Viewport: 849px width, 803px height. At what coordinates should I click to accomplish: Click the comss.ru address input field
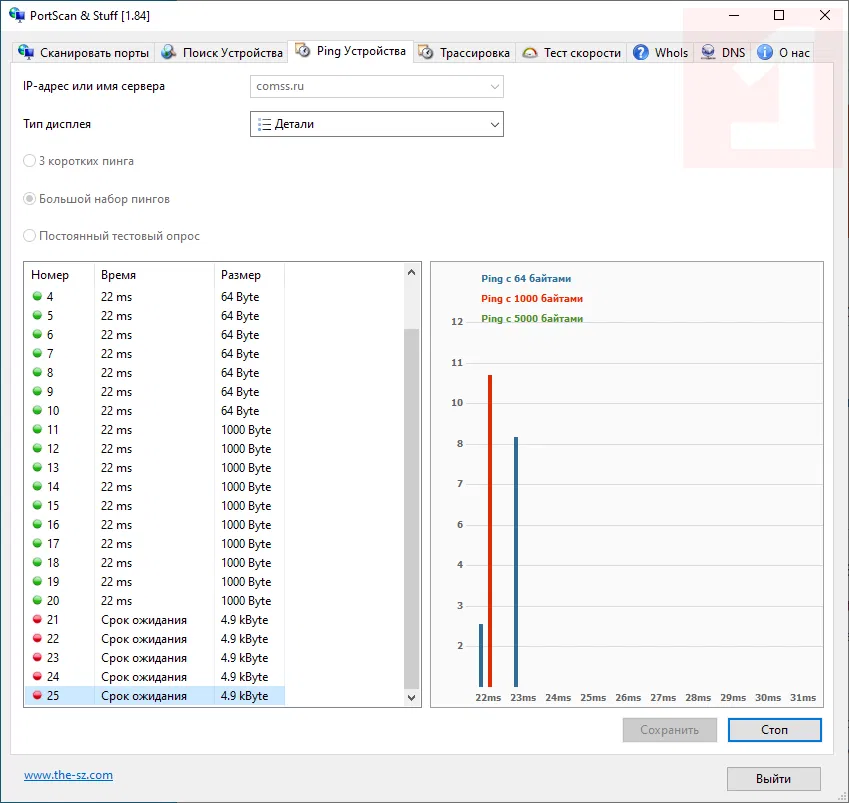[x=377, y=87]
